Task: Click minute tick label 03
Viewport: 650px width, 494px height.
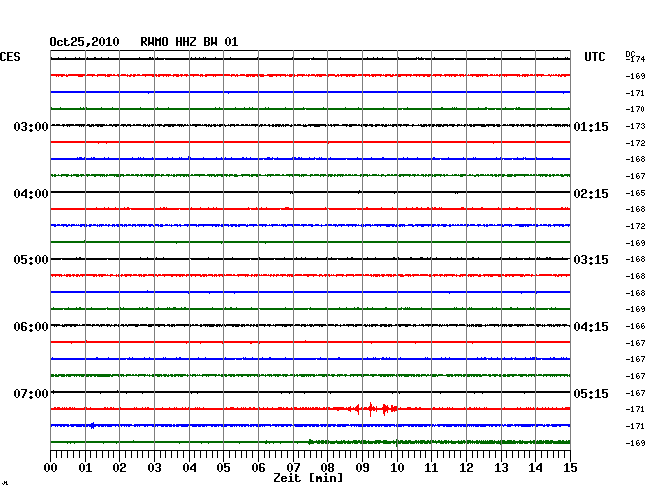Action: coord(155,468)
